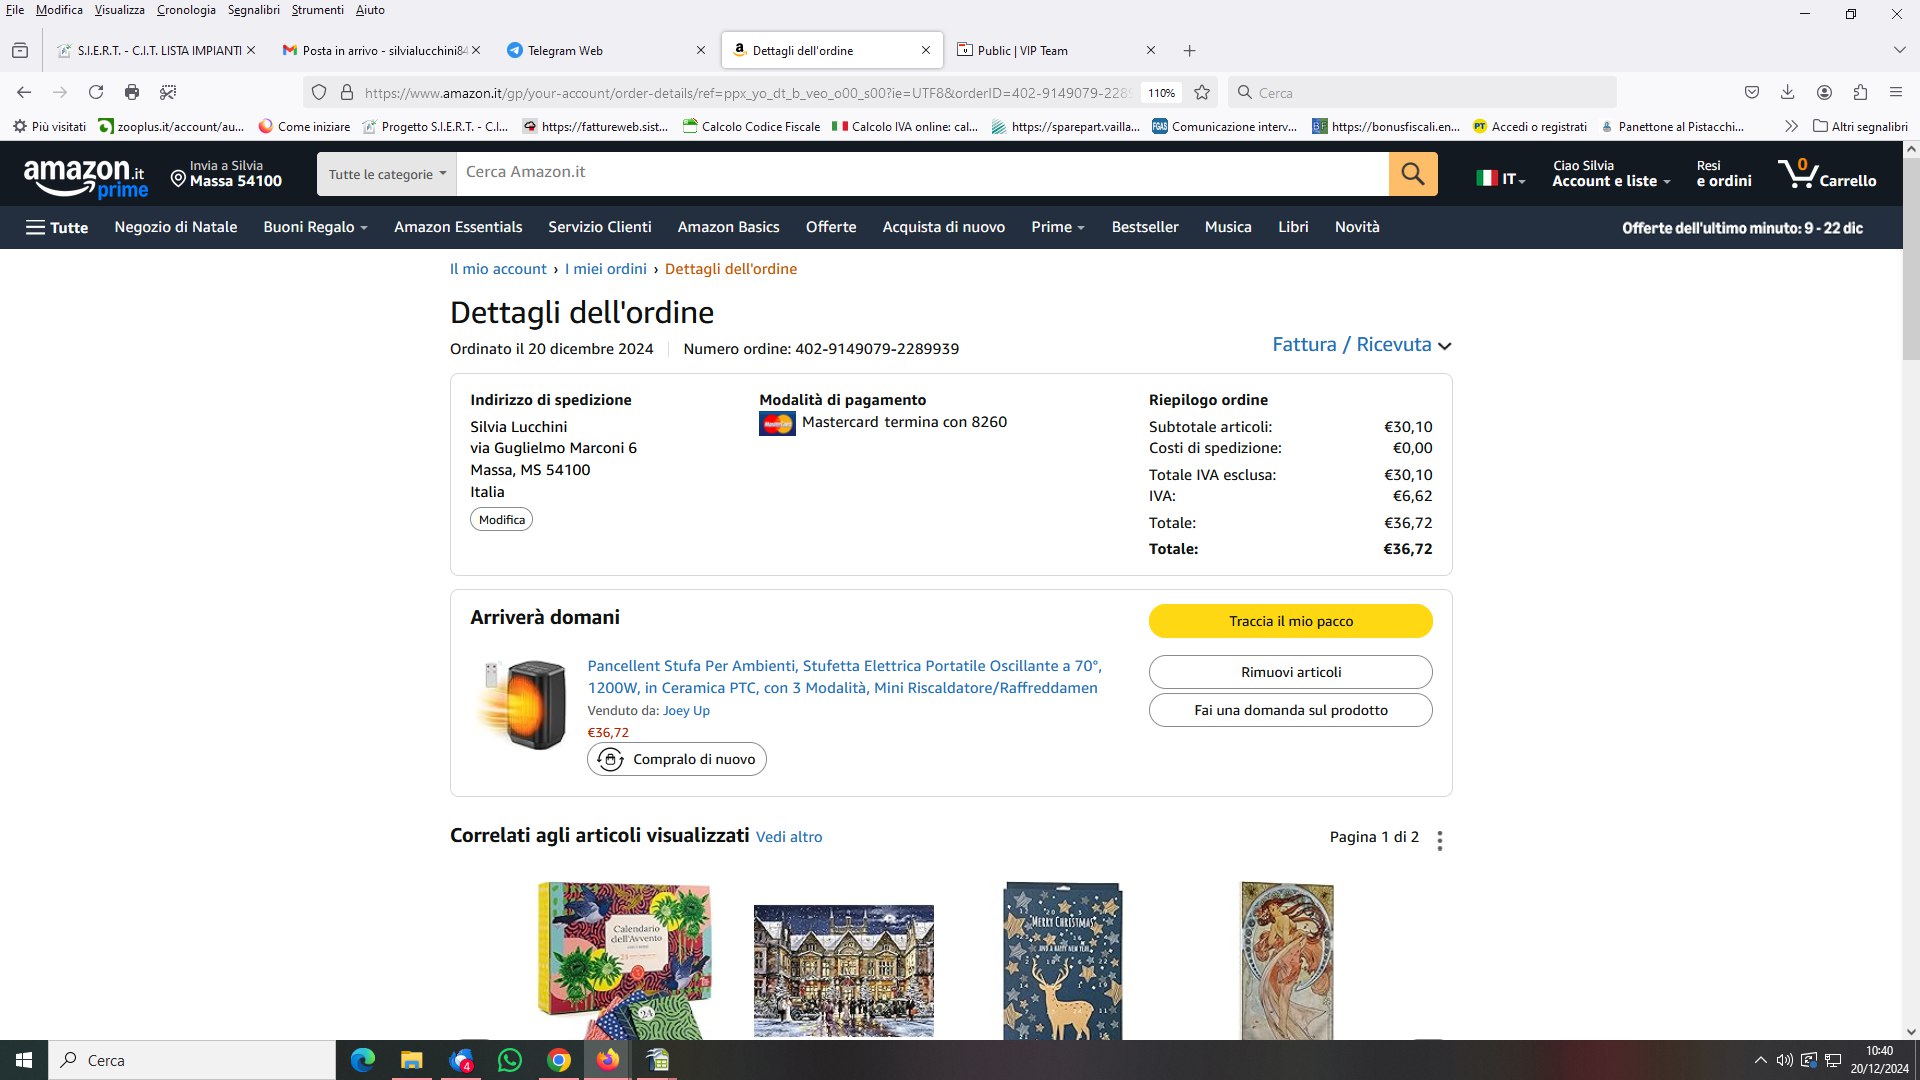This screenshot has width=1920, height=1080.
Task: Click the Cerca Amazon.it search field
Action: [x=922, y=174]
